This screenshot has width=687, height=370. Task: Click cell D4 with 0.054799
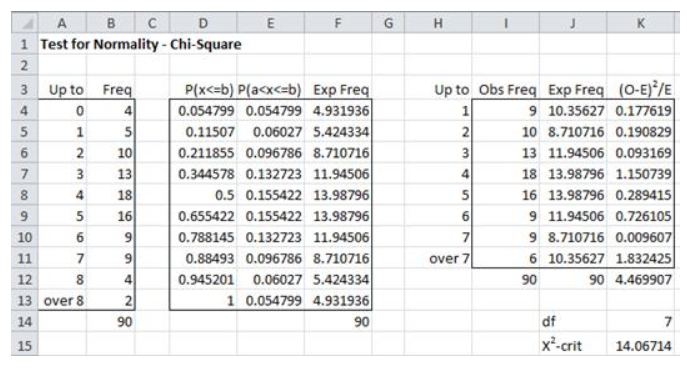point(203,110)
